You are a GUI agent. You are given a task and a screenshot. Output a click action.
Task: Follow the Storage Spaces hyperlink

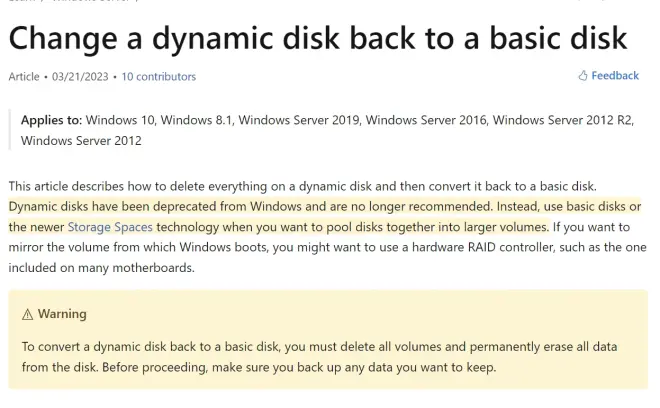(x=110, y=227)
